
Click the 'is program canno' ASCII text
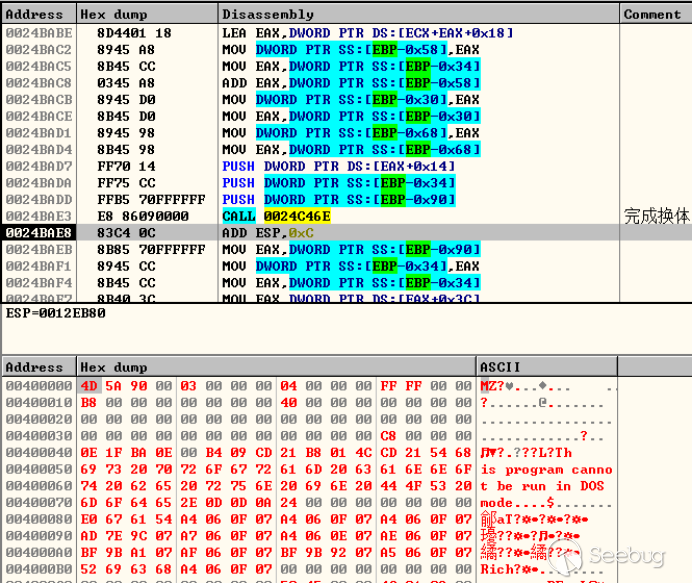point(545,469)
